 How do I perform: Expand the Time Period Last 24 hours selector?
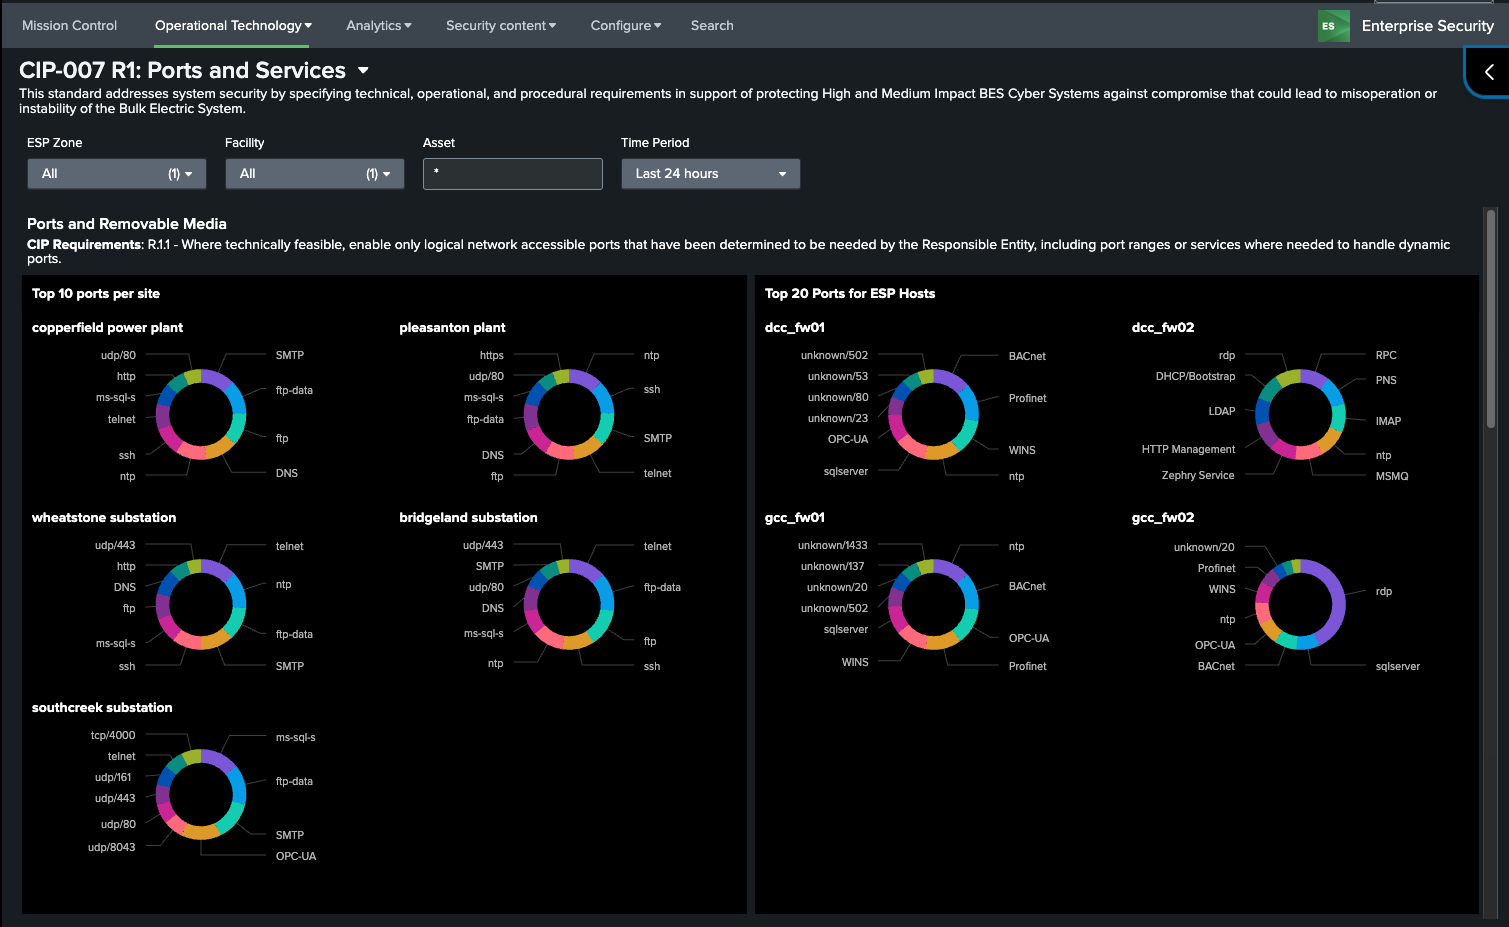[710, 174]
